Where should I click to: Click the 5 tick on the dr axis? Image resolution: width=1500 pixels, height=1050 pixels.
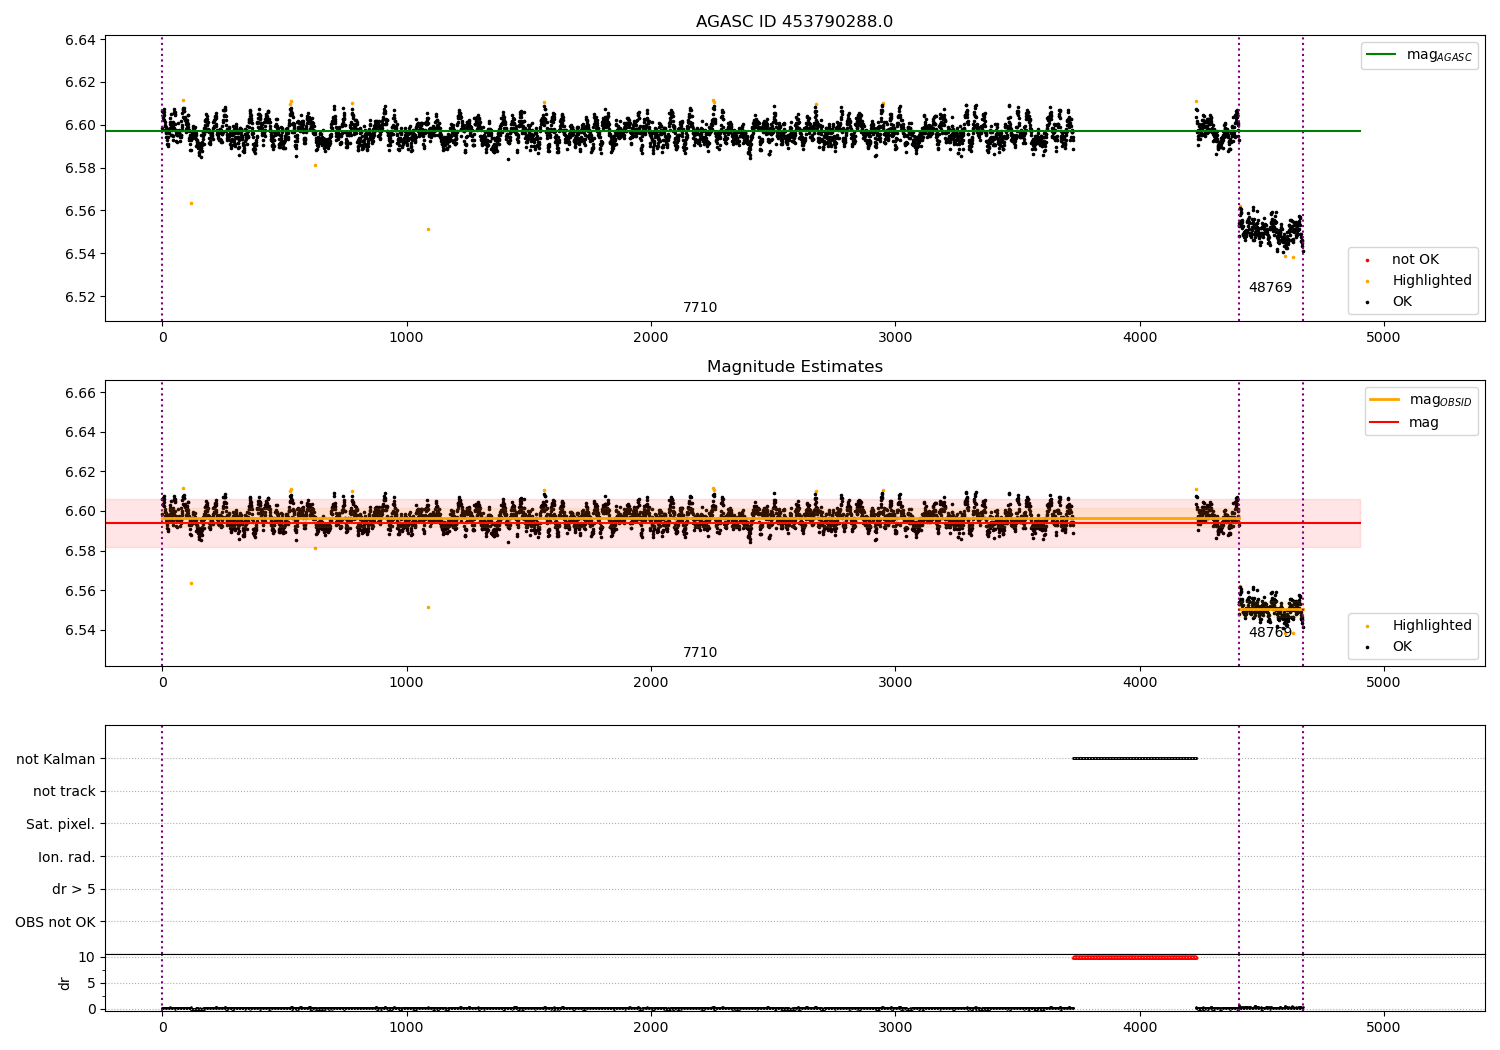tap(91, 984)
